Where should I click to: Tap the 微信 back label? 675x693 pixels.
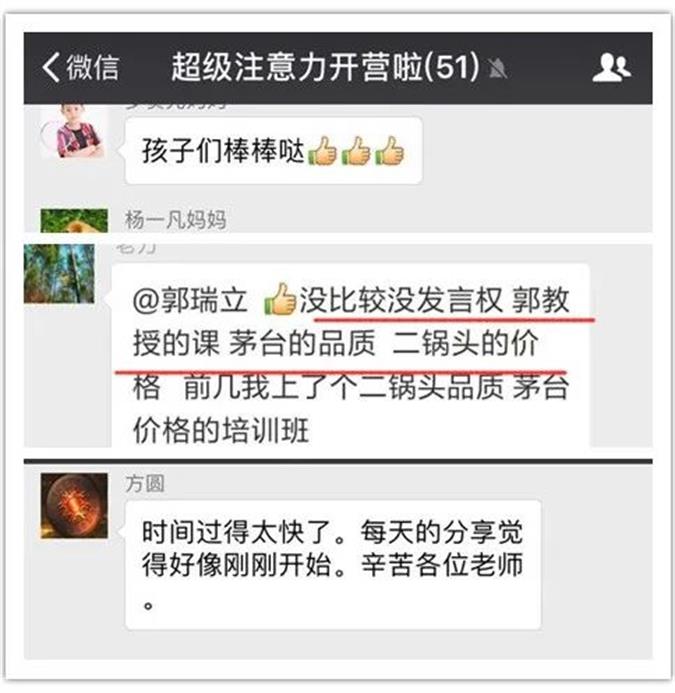pyautogui.click(x=92, y=68)
